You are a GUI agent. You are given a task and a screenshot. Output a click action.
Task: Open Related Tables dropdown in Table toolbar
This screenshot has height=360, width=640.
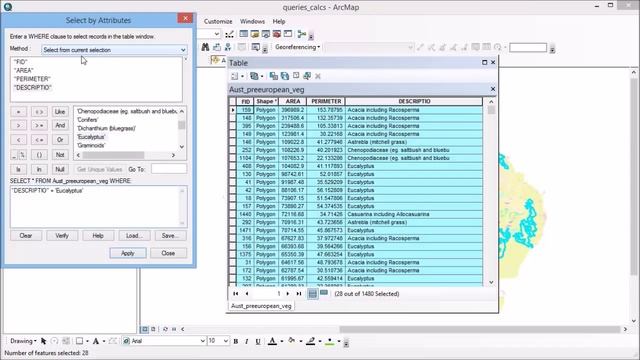[256, 76]
